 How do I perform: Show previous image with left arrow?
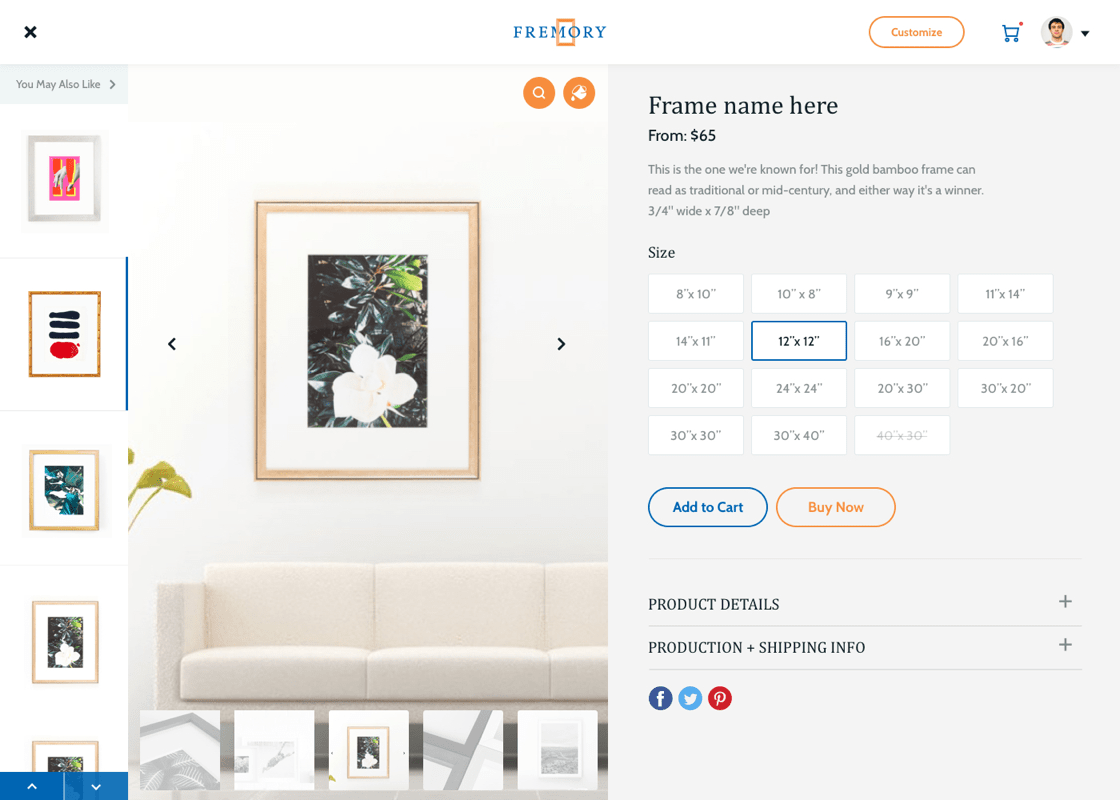(x=172, y=344)
